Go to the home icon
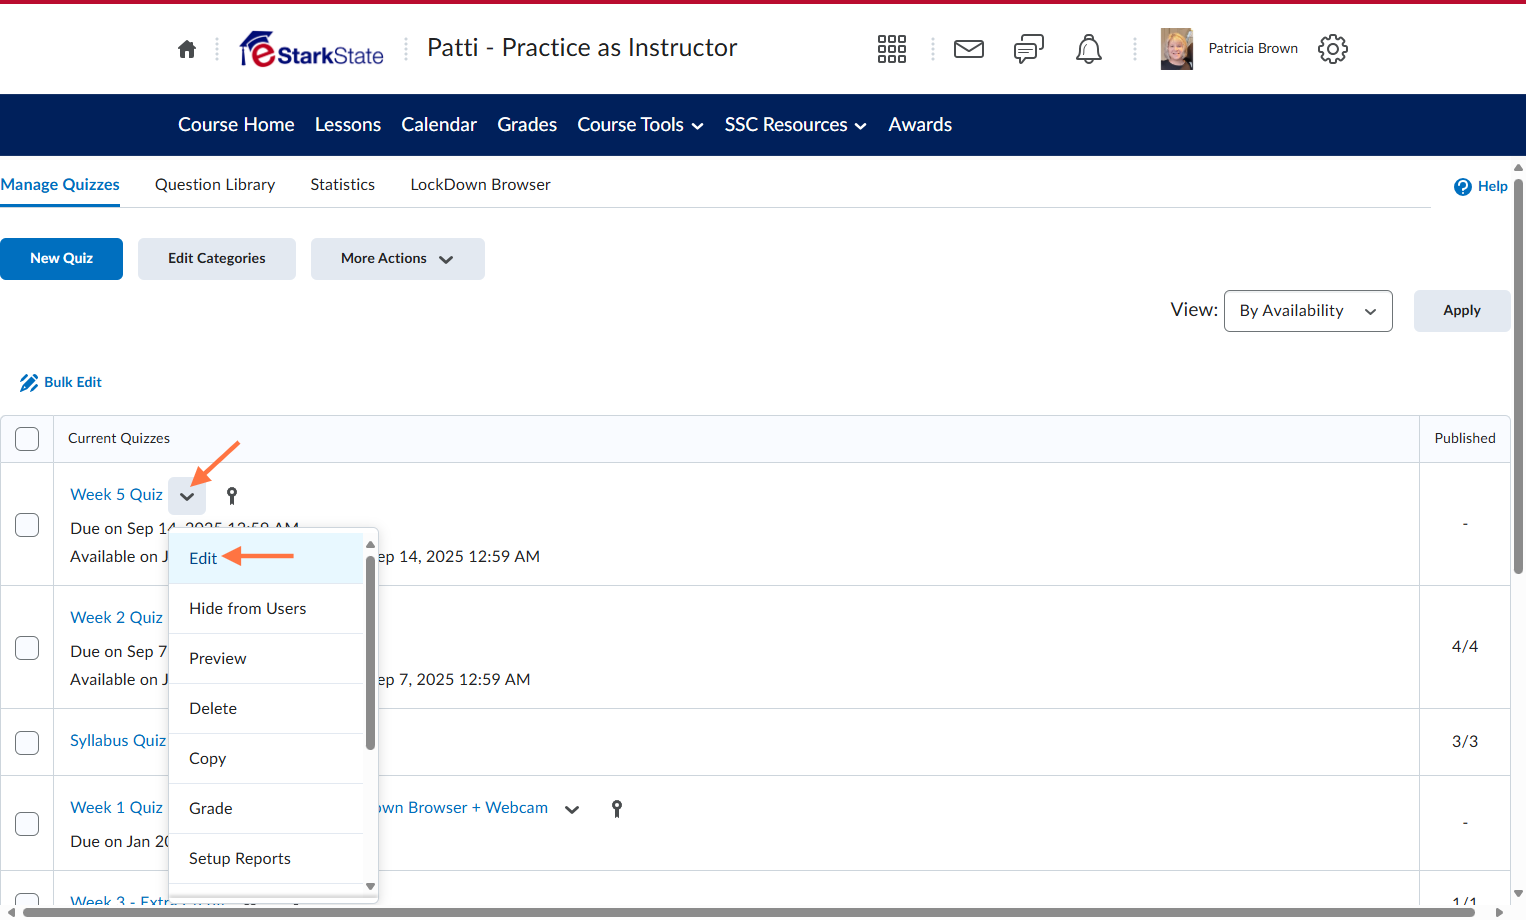Viewport: 1526px width, 920px height. 187,49
